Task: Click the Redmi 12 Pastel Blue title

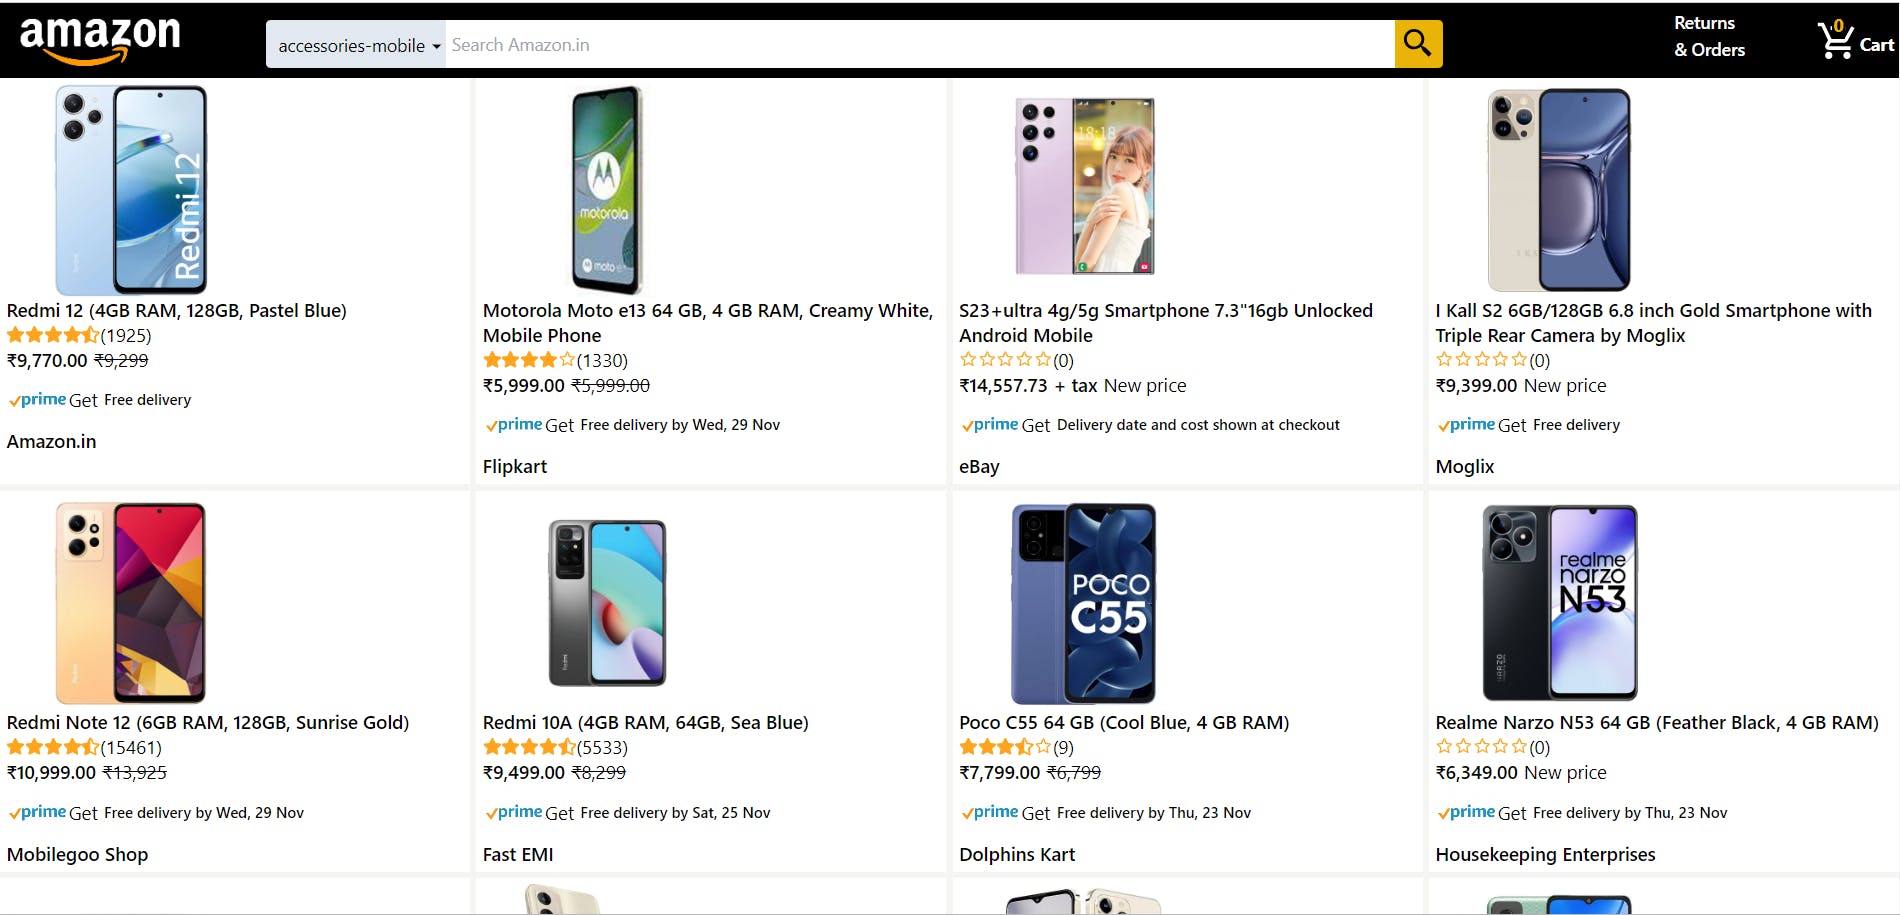Action: click(177, 311)
